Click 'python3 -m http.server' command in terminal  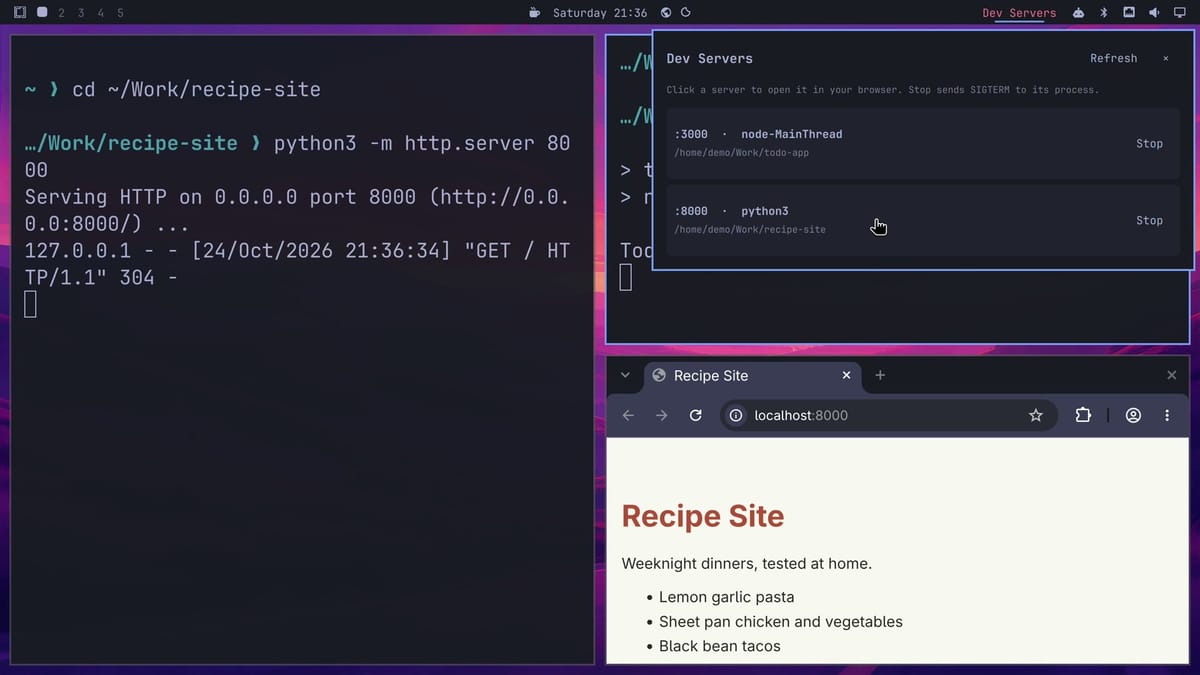(405, 143)
